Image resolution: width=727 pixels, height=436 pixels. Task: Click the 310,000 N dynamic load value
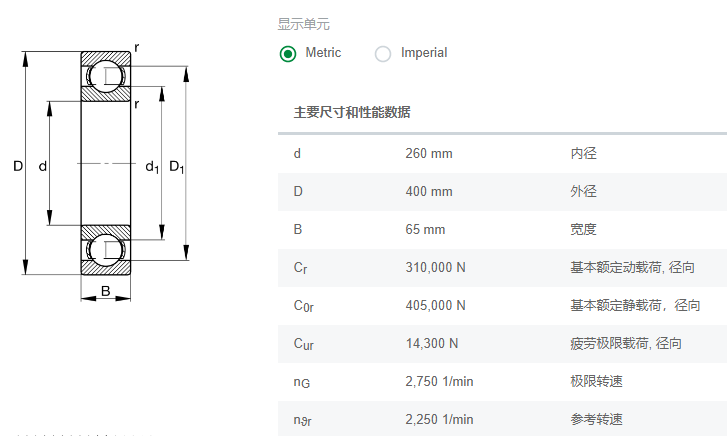tap(435, 268)
